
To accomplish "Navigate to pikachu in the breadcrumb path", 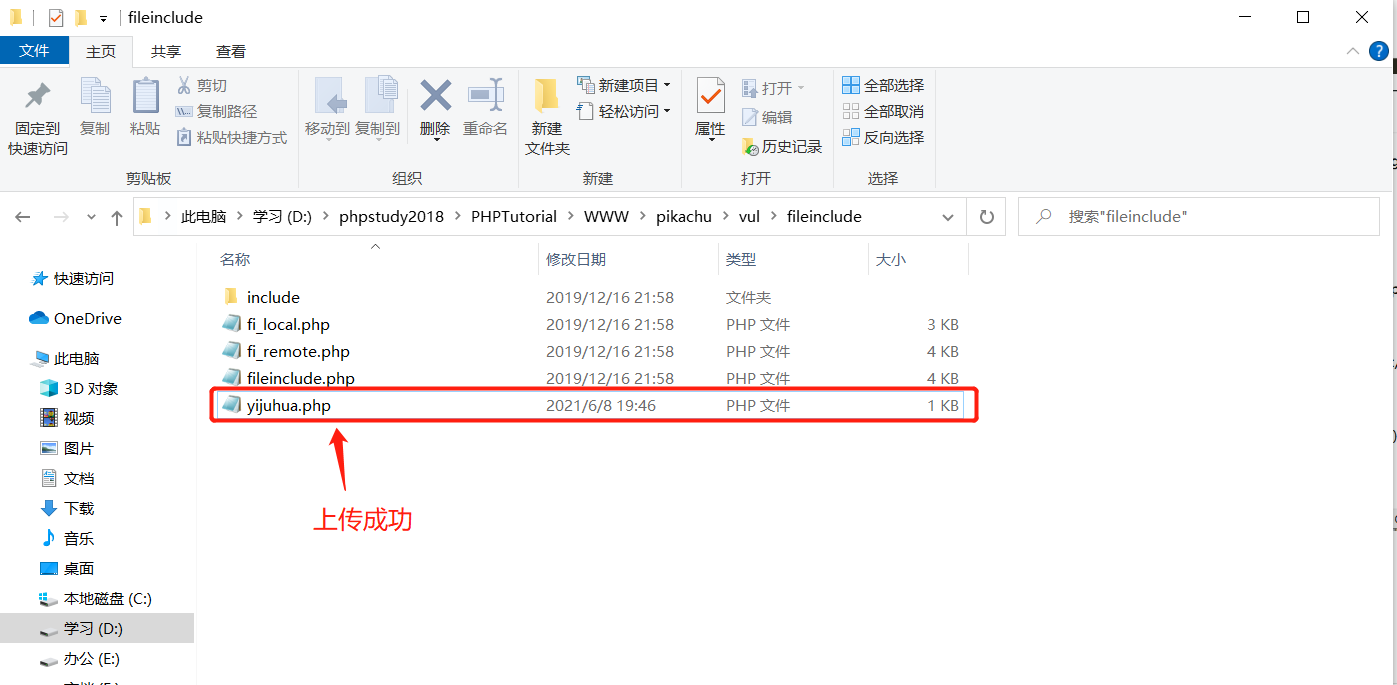I will [x=684, y=216].
